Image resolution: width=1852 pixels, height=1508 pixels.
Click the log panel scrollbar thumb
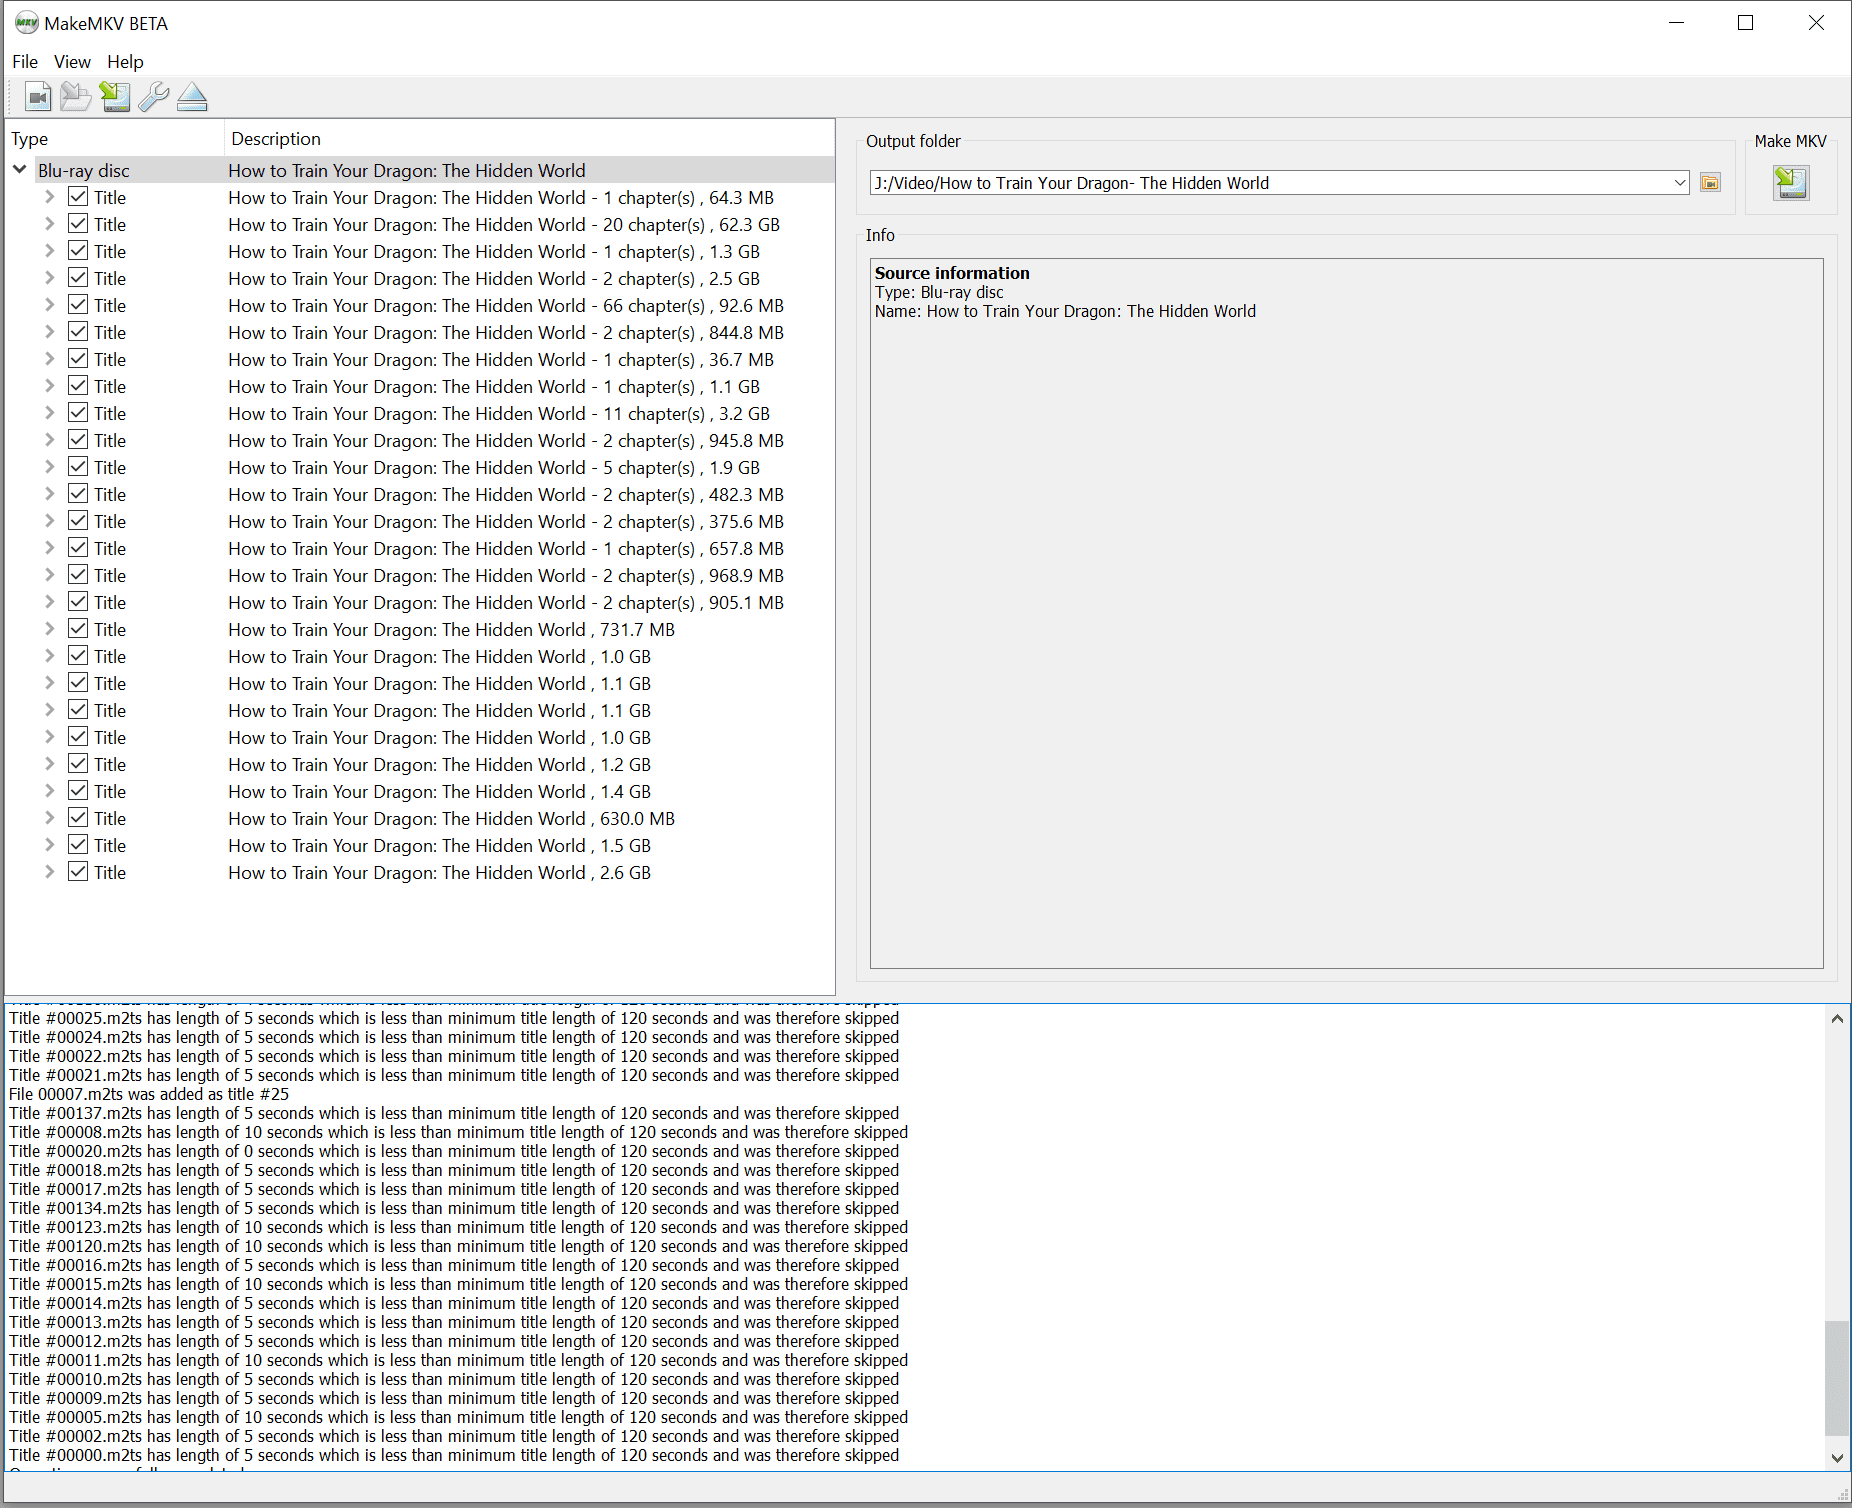1837,1378
